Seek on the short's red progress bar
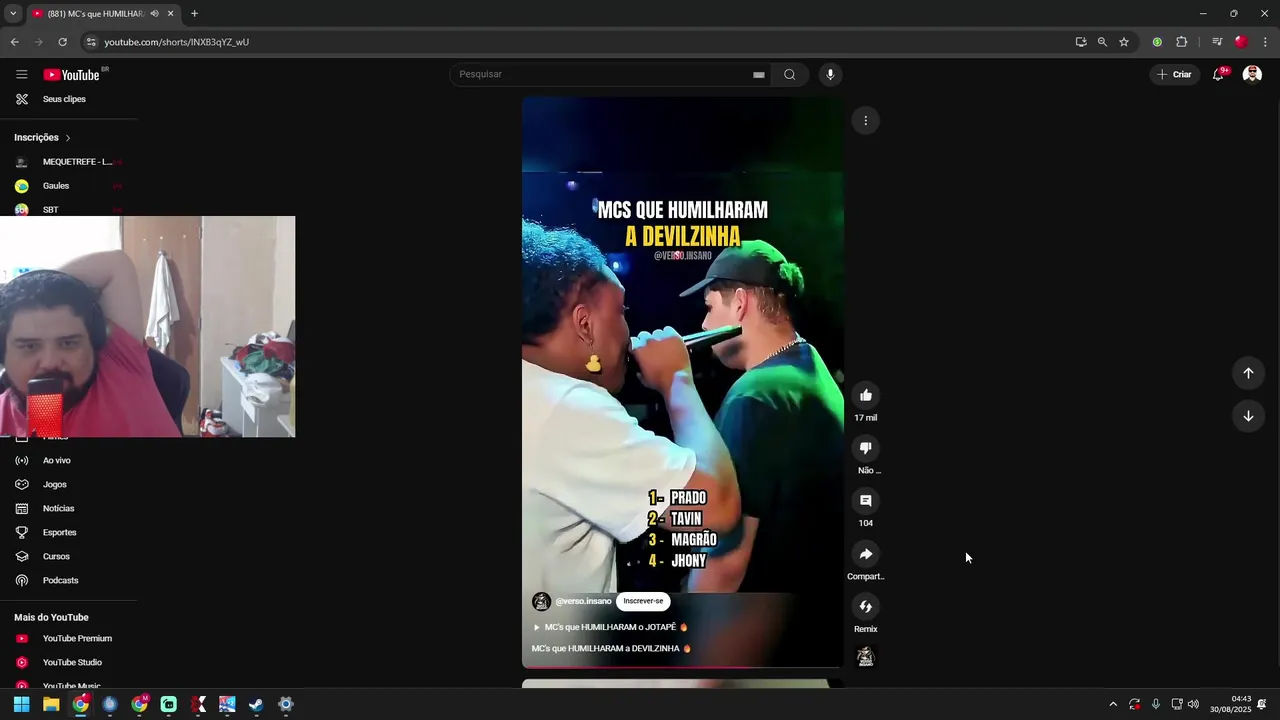Screen dimensions: 1280x720 coord(682,666)
